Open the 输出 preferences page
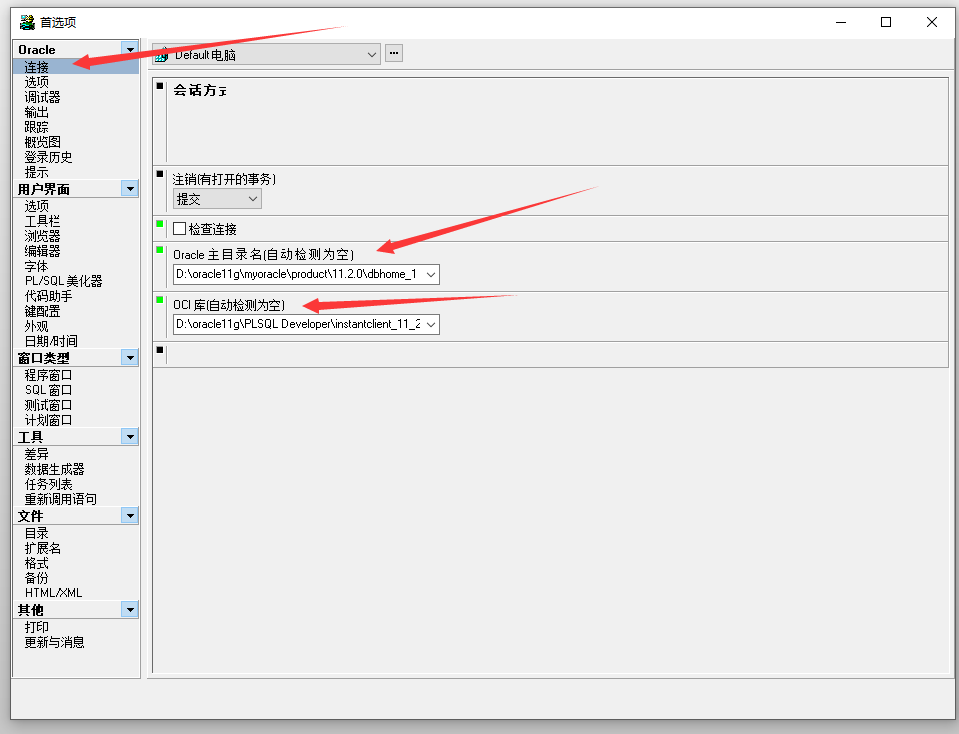This screenshot has height=734, width=959. click(x=37, y=112)
